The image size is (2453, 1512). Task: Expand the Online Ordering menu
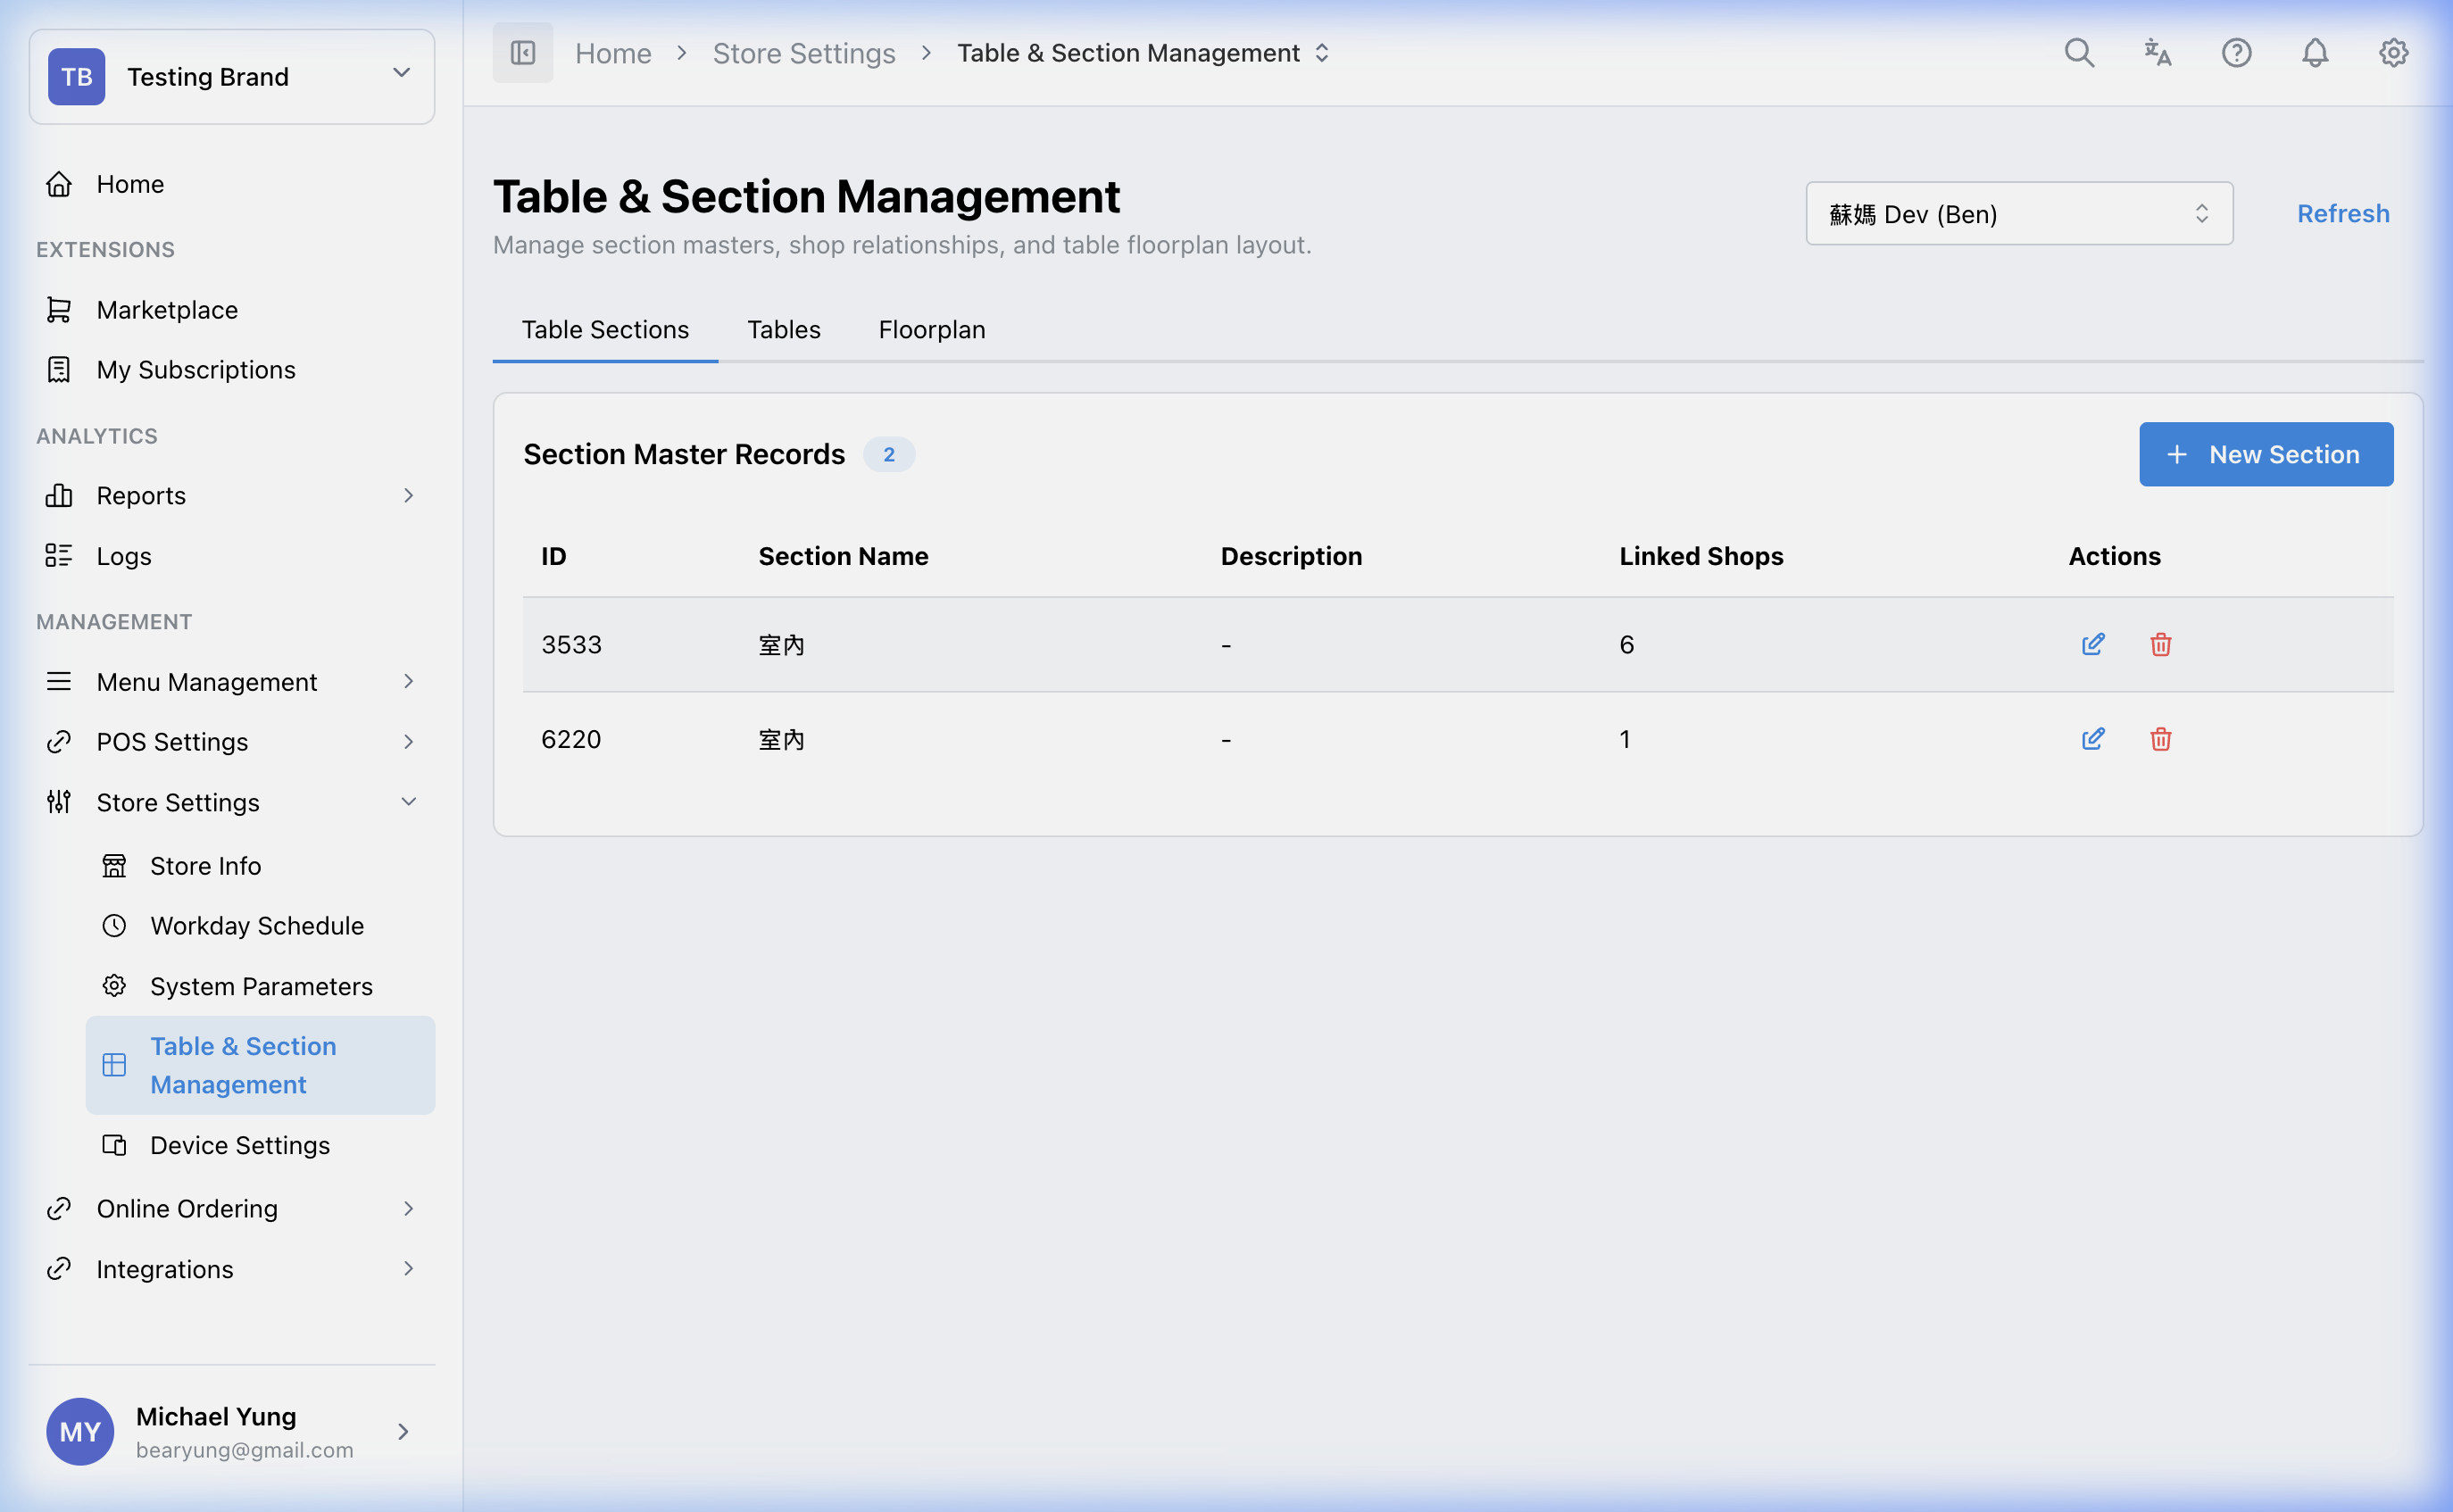[x=230, y=1208]
